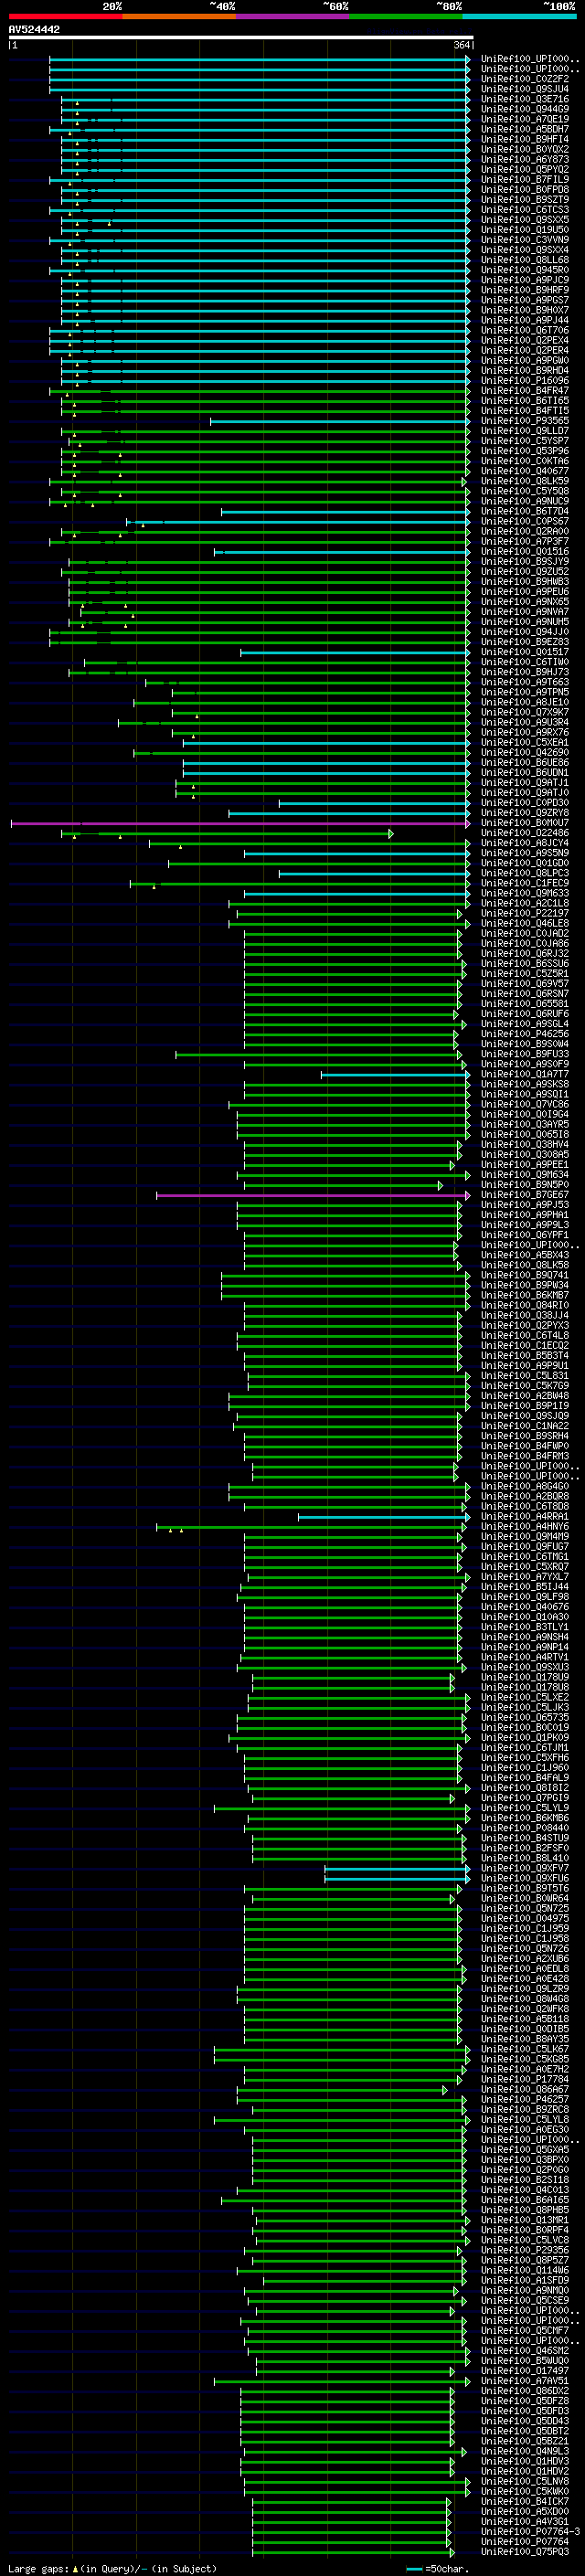Select hit label UniRef100_Q4N9L3
This screenshot has width=585, height=2576.
[x=525, y=2452]
